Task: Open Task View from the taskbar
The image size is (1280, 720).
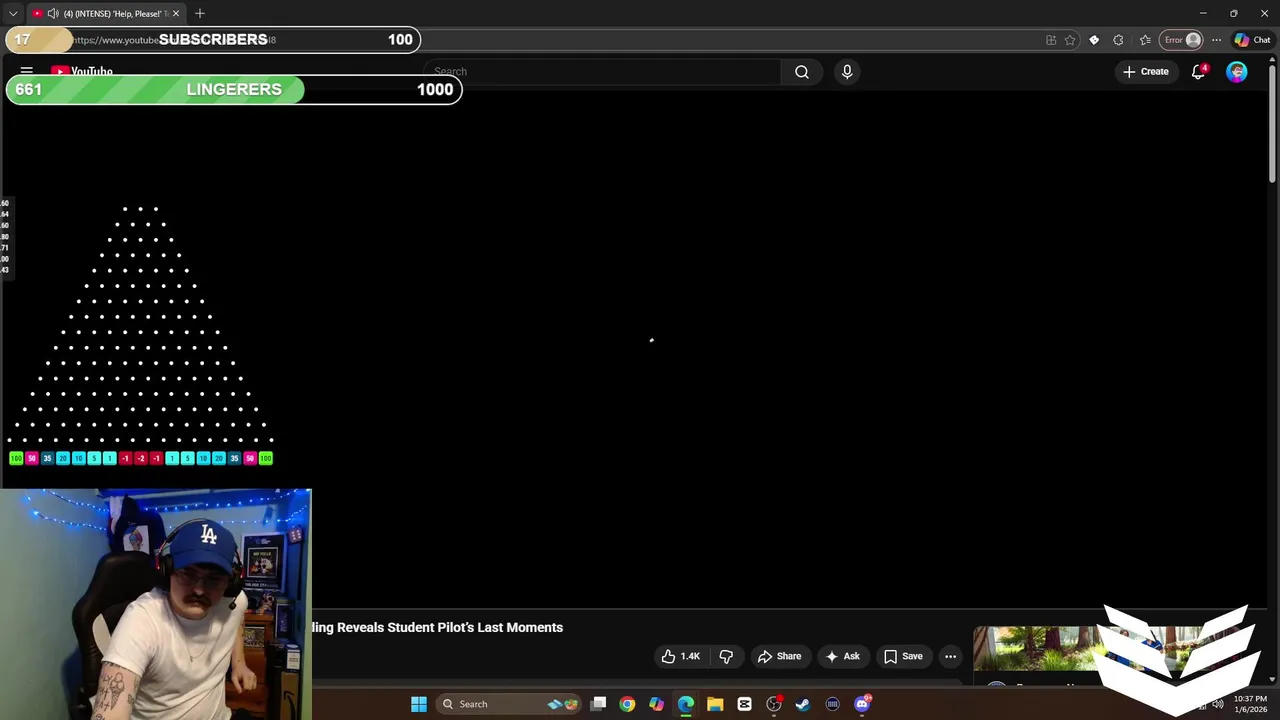Action: coord(598,704)
